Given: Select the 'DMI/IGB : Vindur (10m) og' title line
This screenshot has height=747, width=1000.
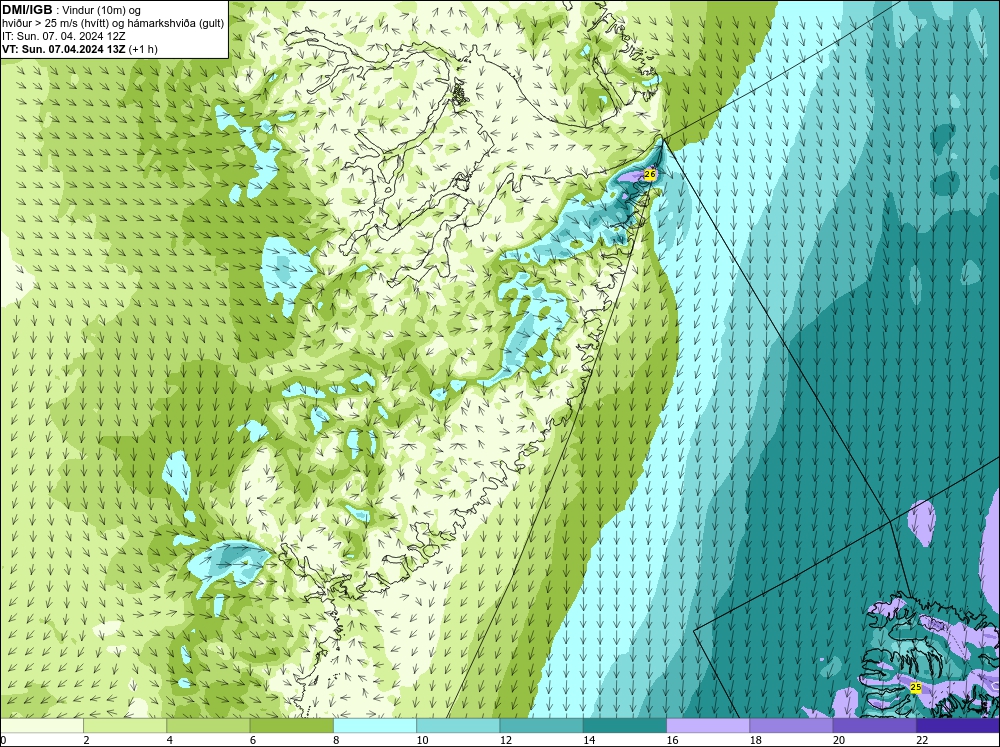Looking at the screenshot, I should (x=71, y=10).
